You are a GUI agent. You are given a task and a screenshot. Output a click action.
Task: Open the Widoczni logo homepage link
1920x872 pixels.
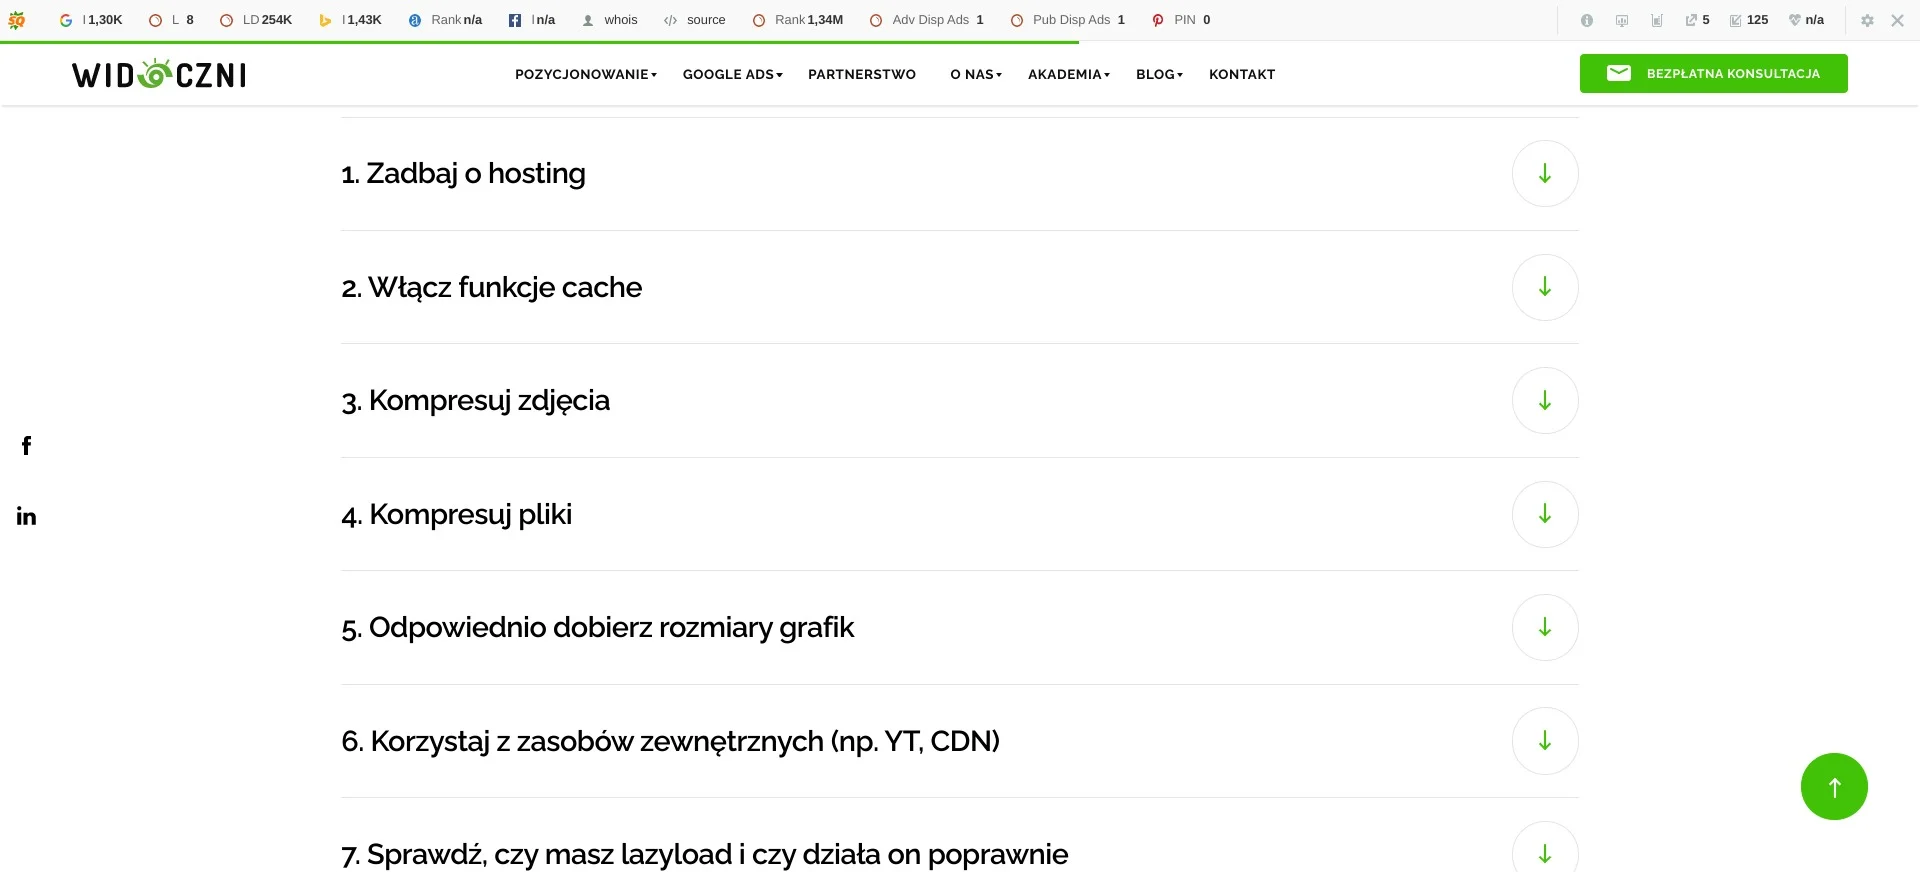pos(159,74)
